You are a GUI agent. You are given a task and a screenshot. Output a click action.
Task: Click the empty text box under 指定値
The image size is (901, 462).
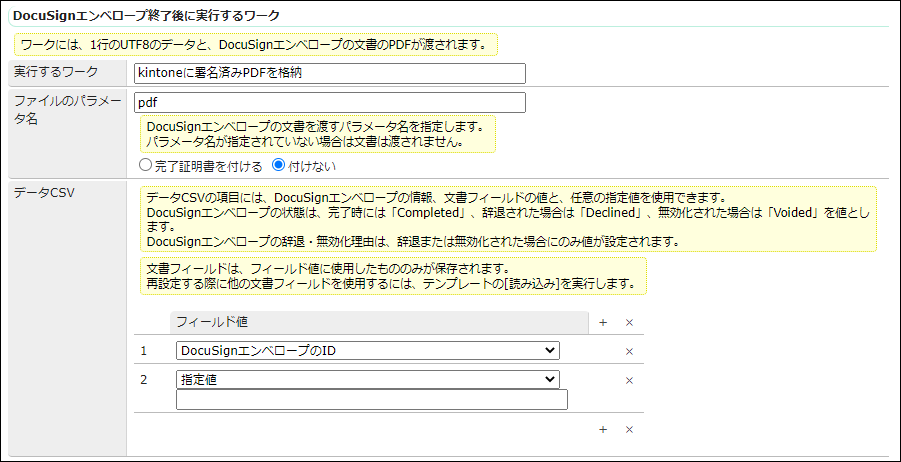371,400
